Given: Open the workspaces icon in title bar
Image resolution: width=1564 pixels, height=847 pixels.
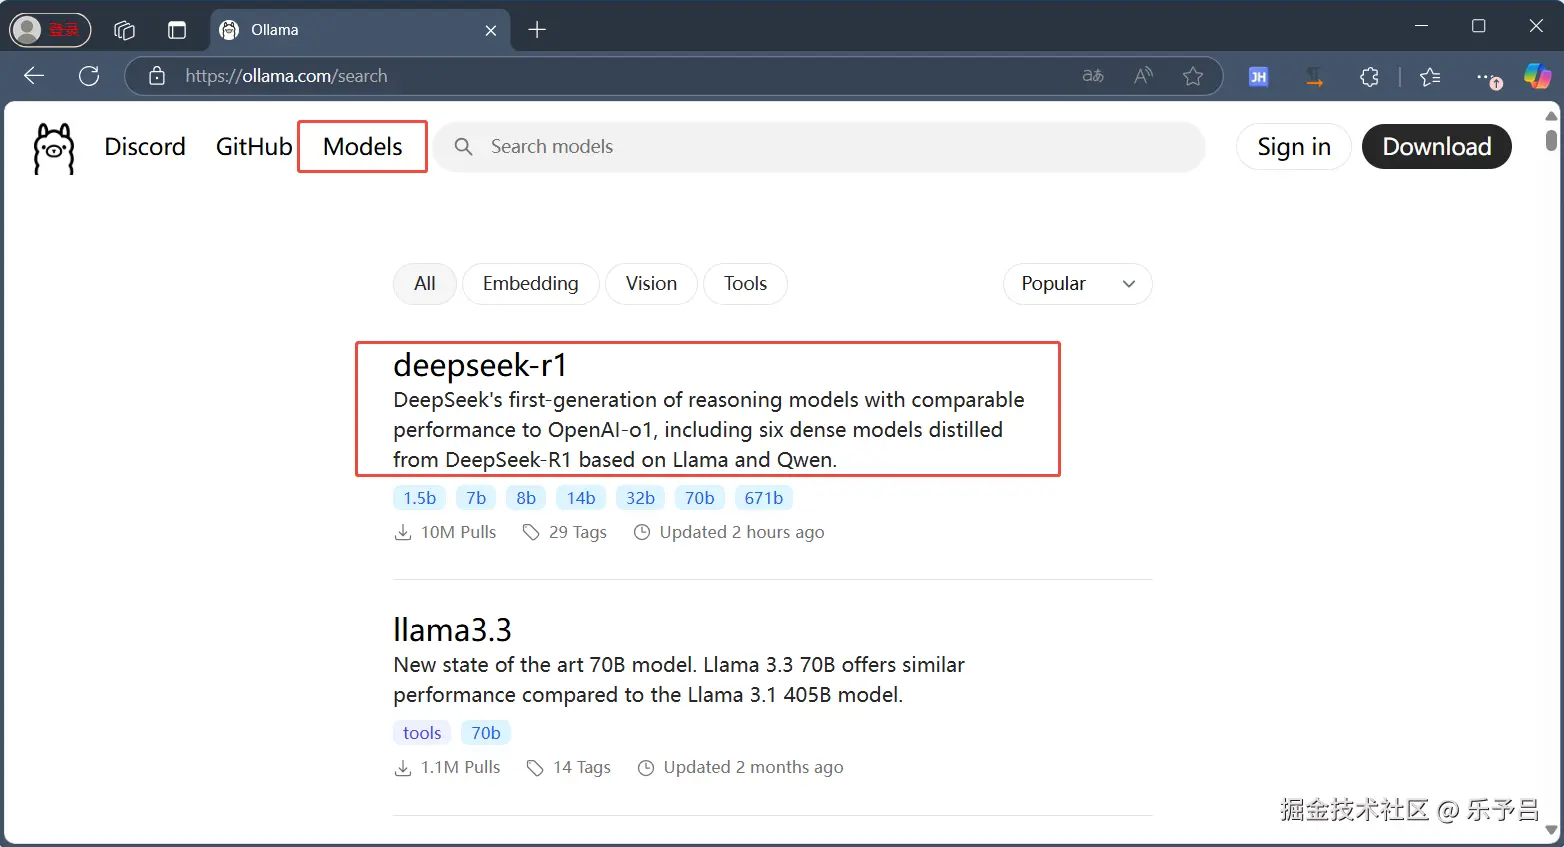Looking at the screenshot, I should (124, 30).
